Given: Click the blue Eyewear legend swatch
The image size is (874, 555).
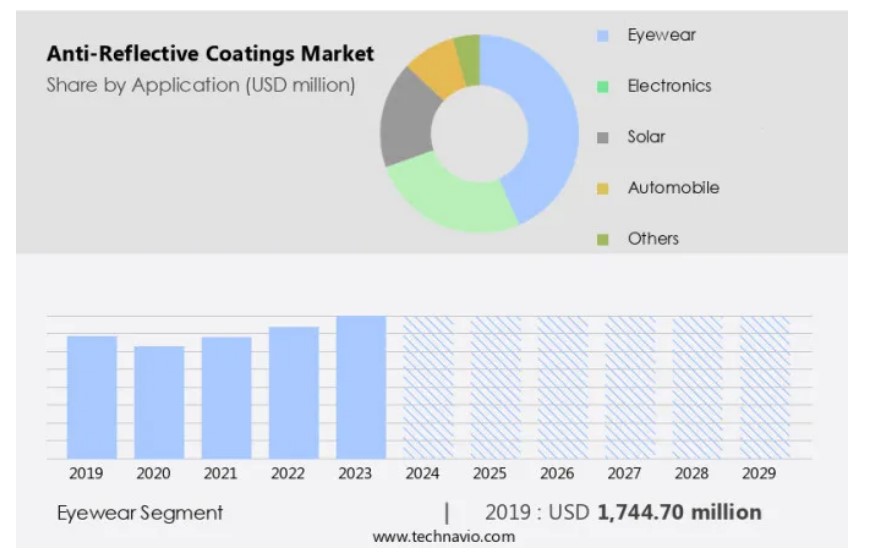Looking at the screenshot, I should click(x=602, y=36).
